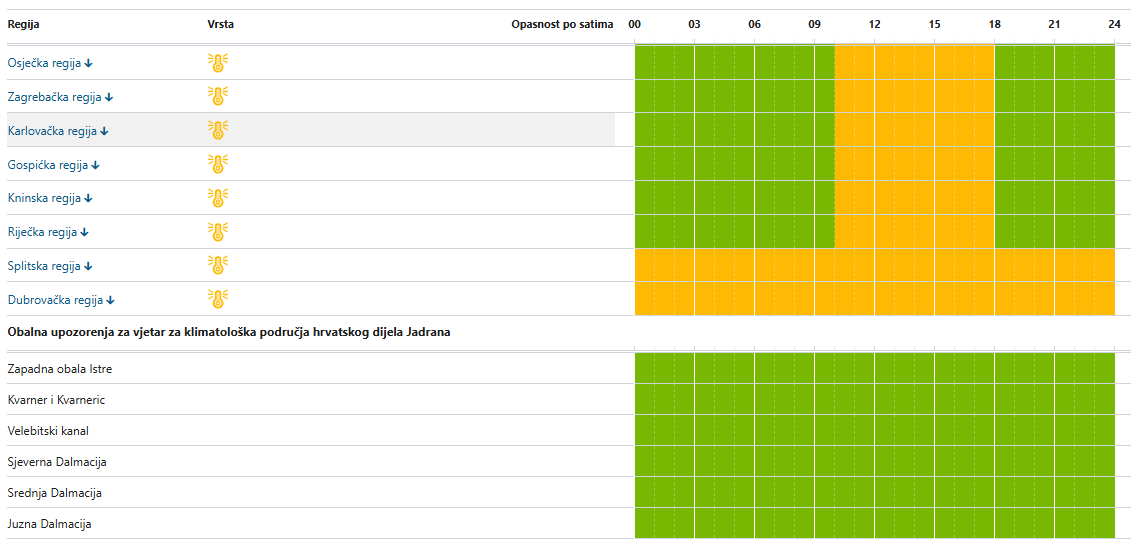Expand the Osječka regija down arrow

pyautogui.click(x=89, y=63)
